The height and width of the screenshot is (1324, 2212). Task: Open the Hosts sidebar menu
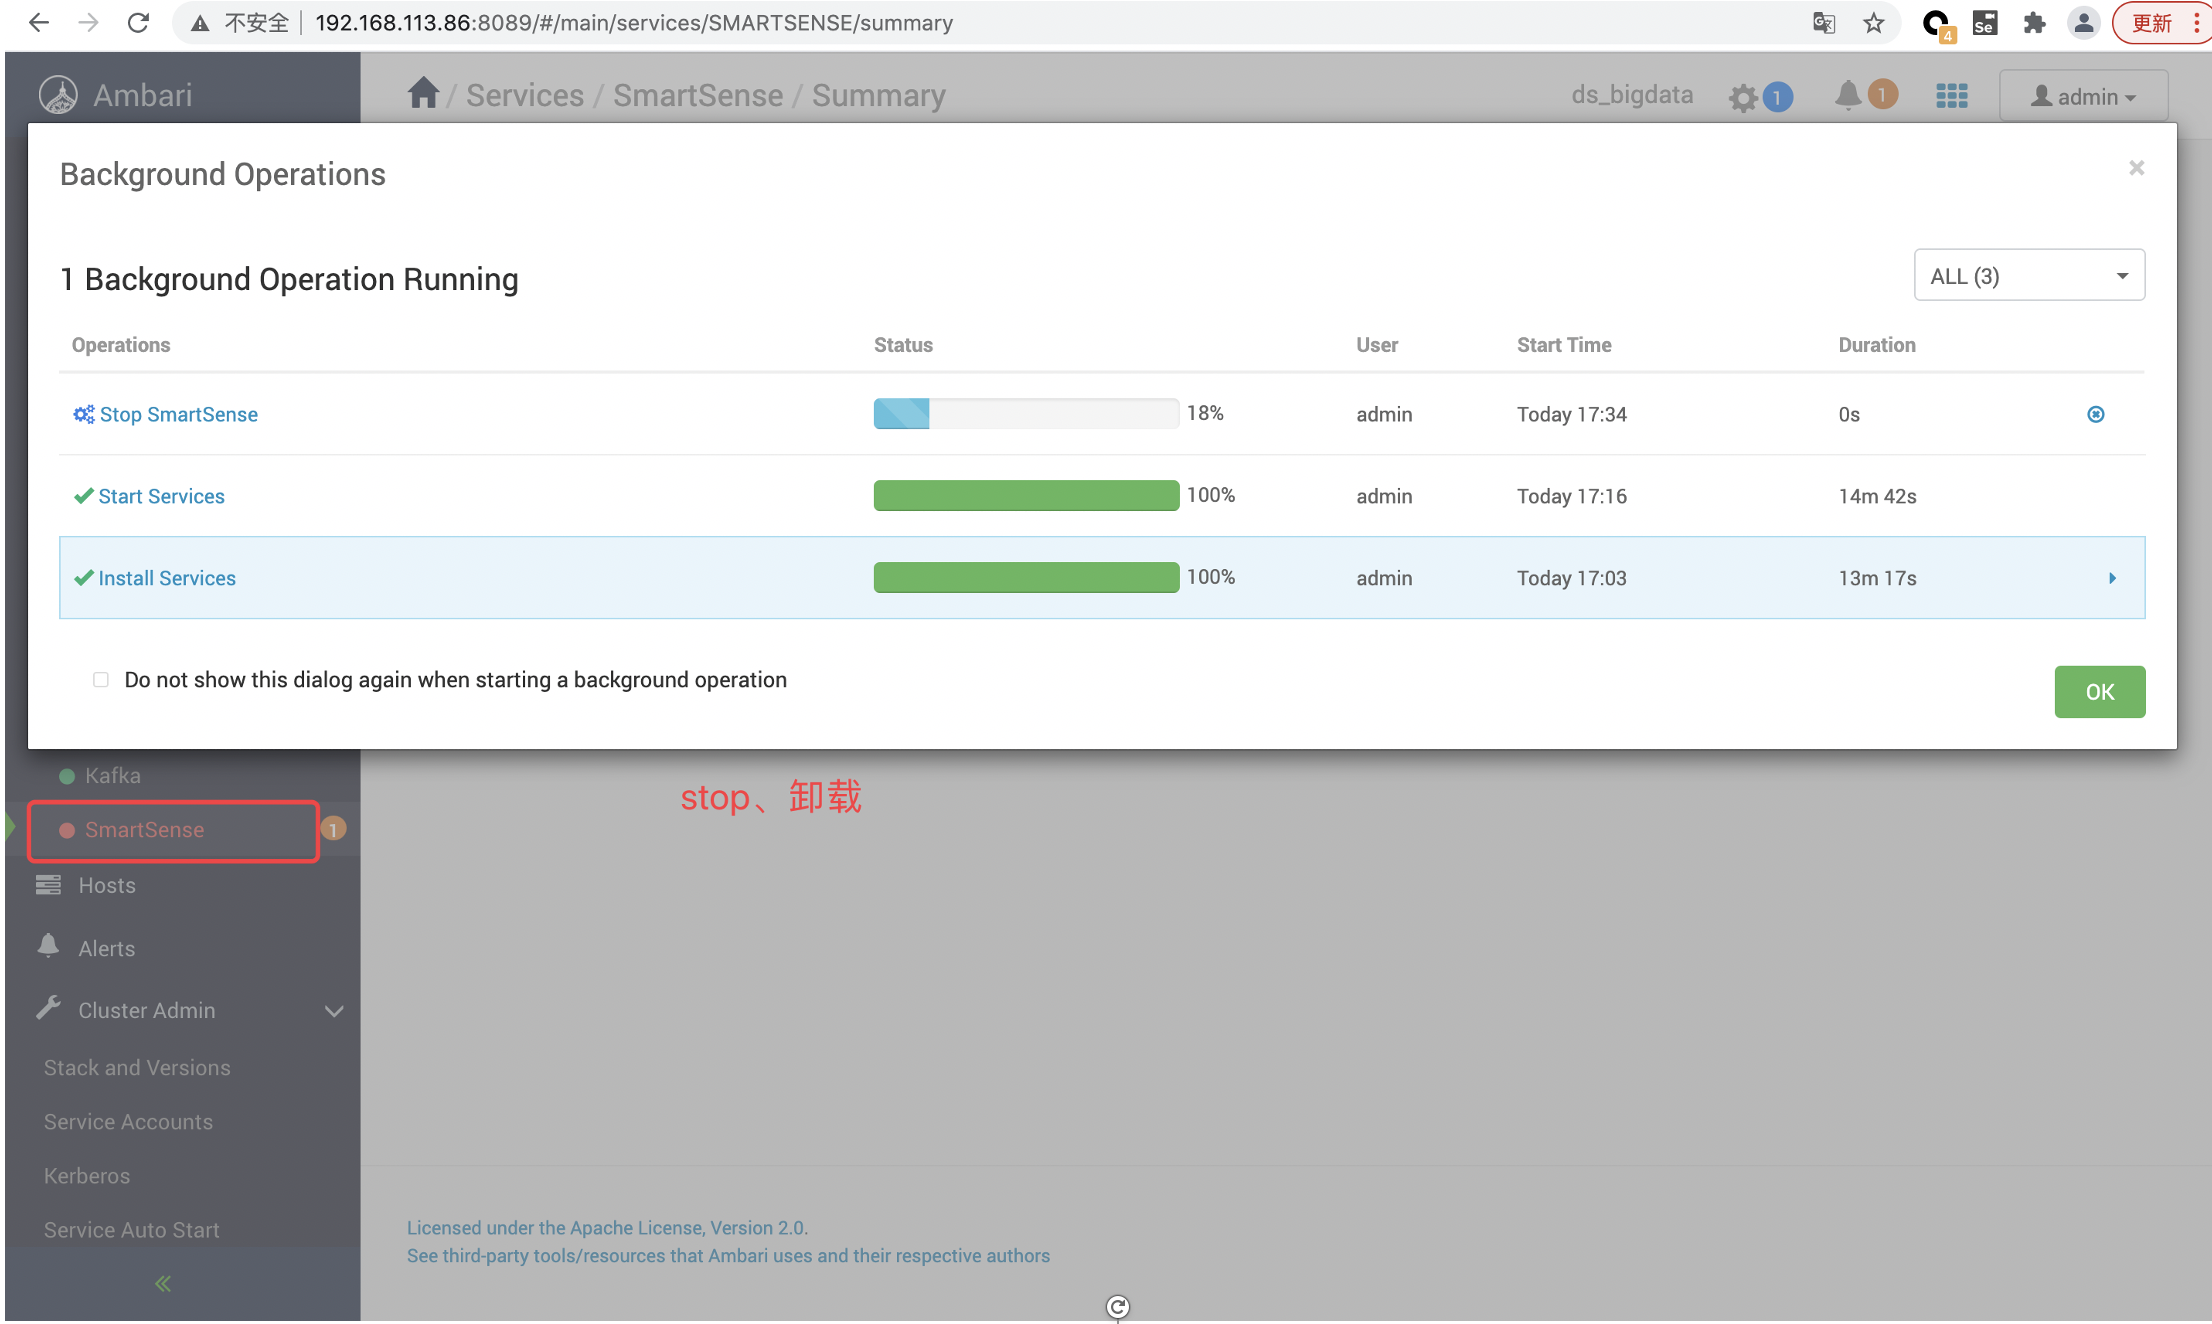[x=107, y=885]
